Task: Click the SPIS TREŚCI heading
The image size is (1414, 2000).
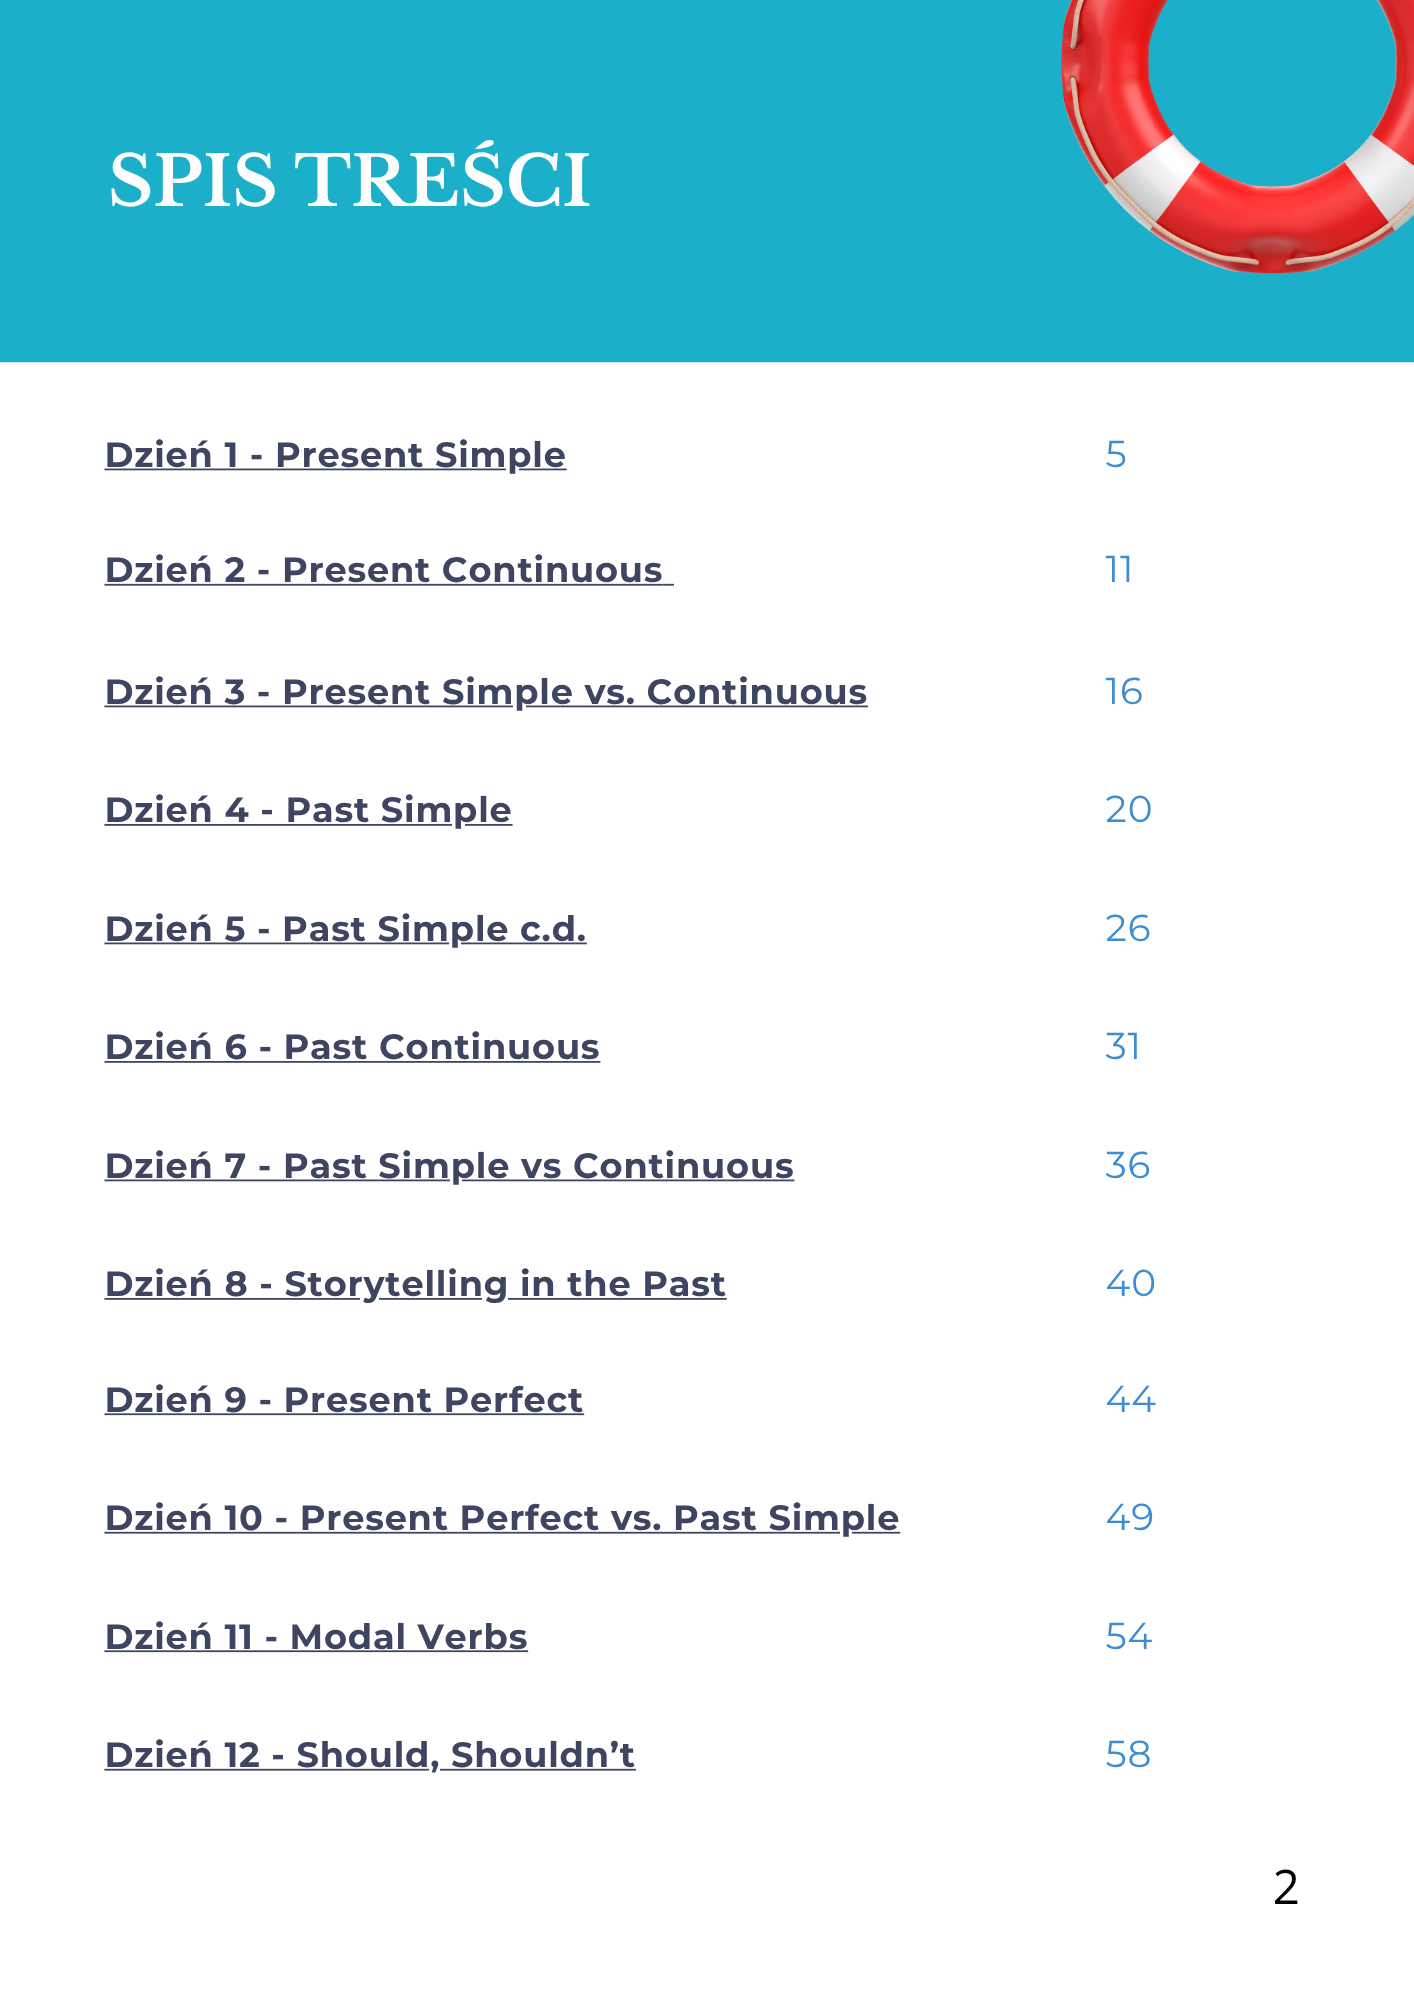Action: coord(349,181)
